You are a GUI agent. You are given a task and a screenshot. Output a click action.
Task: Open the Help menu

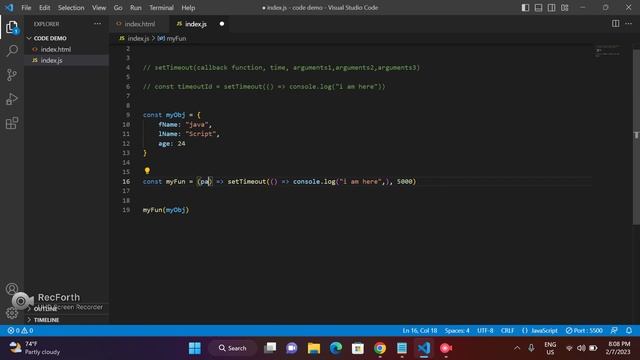(x=188, y=7)
